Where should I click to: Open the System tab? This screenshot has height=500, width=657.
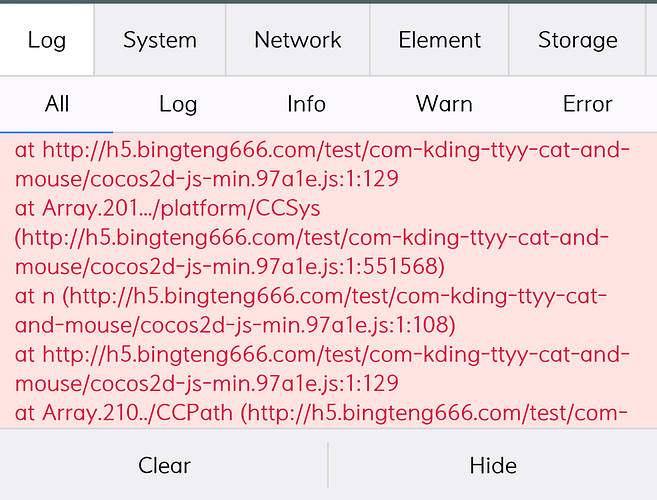coord(160,41)
